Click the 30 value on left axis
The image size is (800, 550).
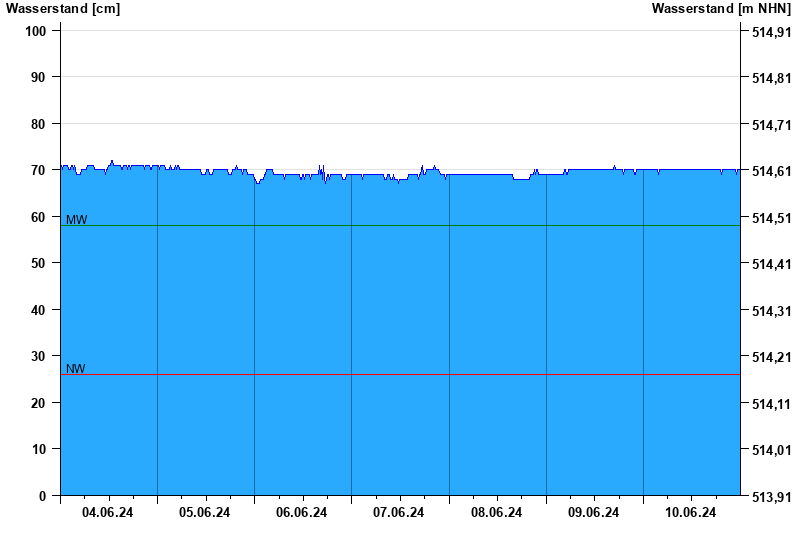pyautogui.click(x=38, y=356)
